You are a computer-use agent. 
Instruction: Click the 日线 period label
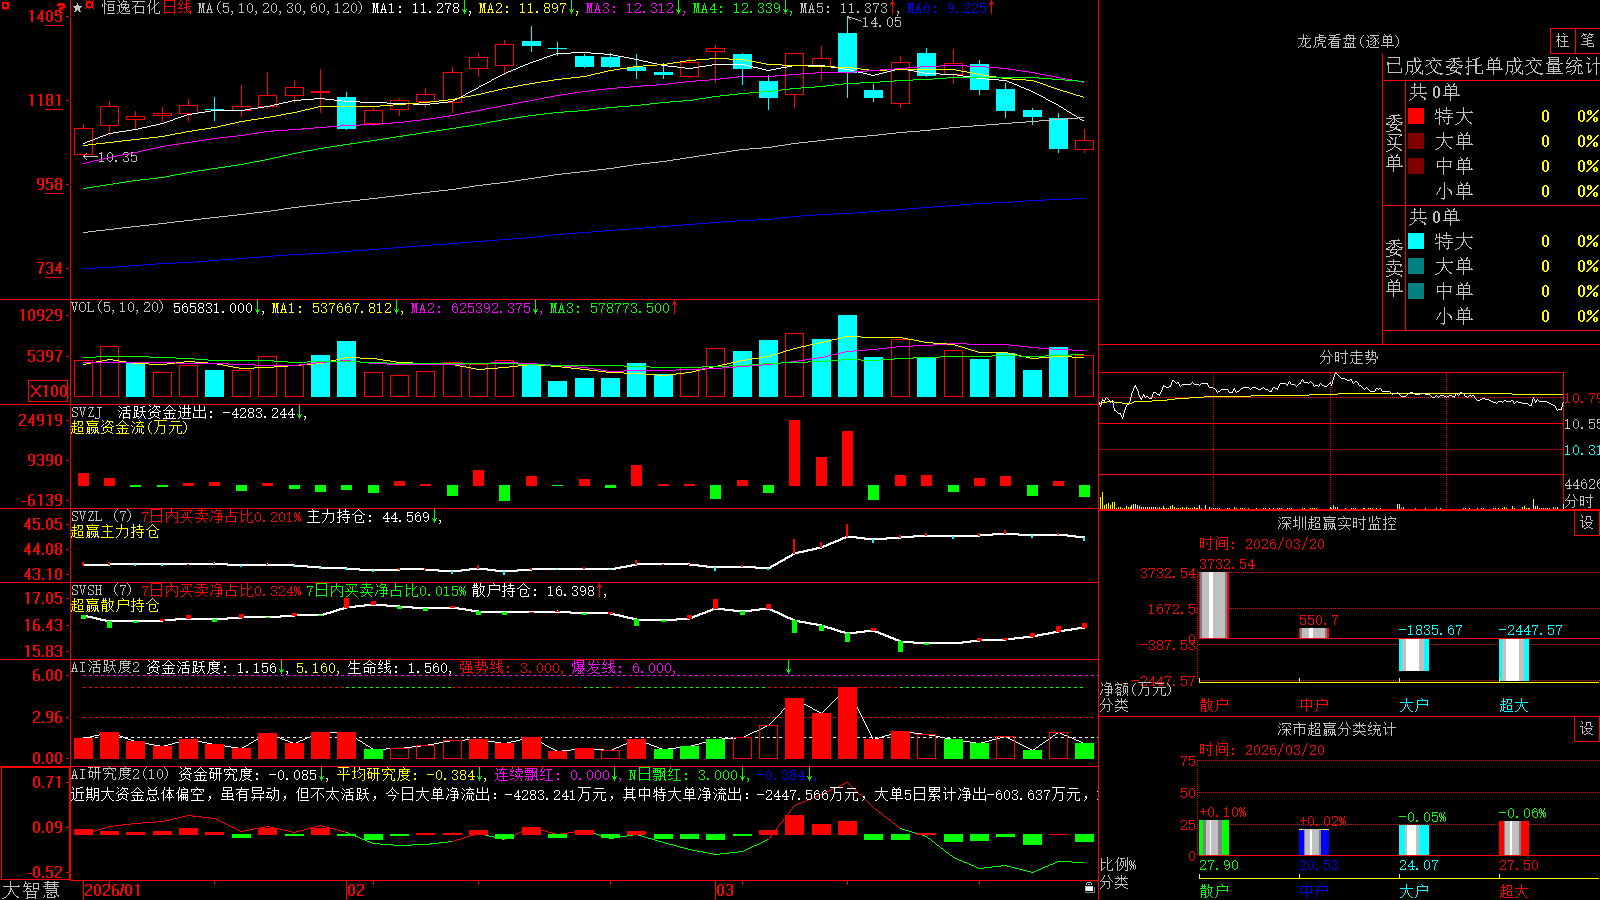(176, 8)
